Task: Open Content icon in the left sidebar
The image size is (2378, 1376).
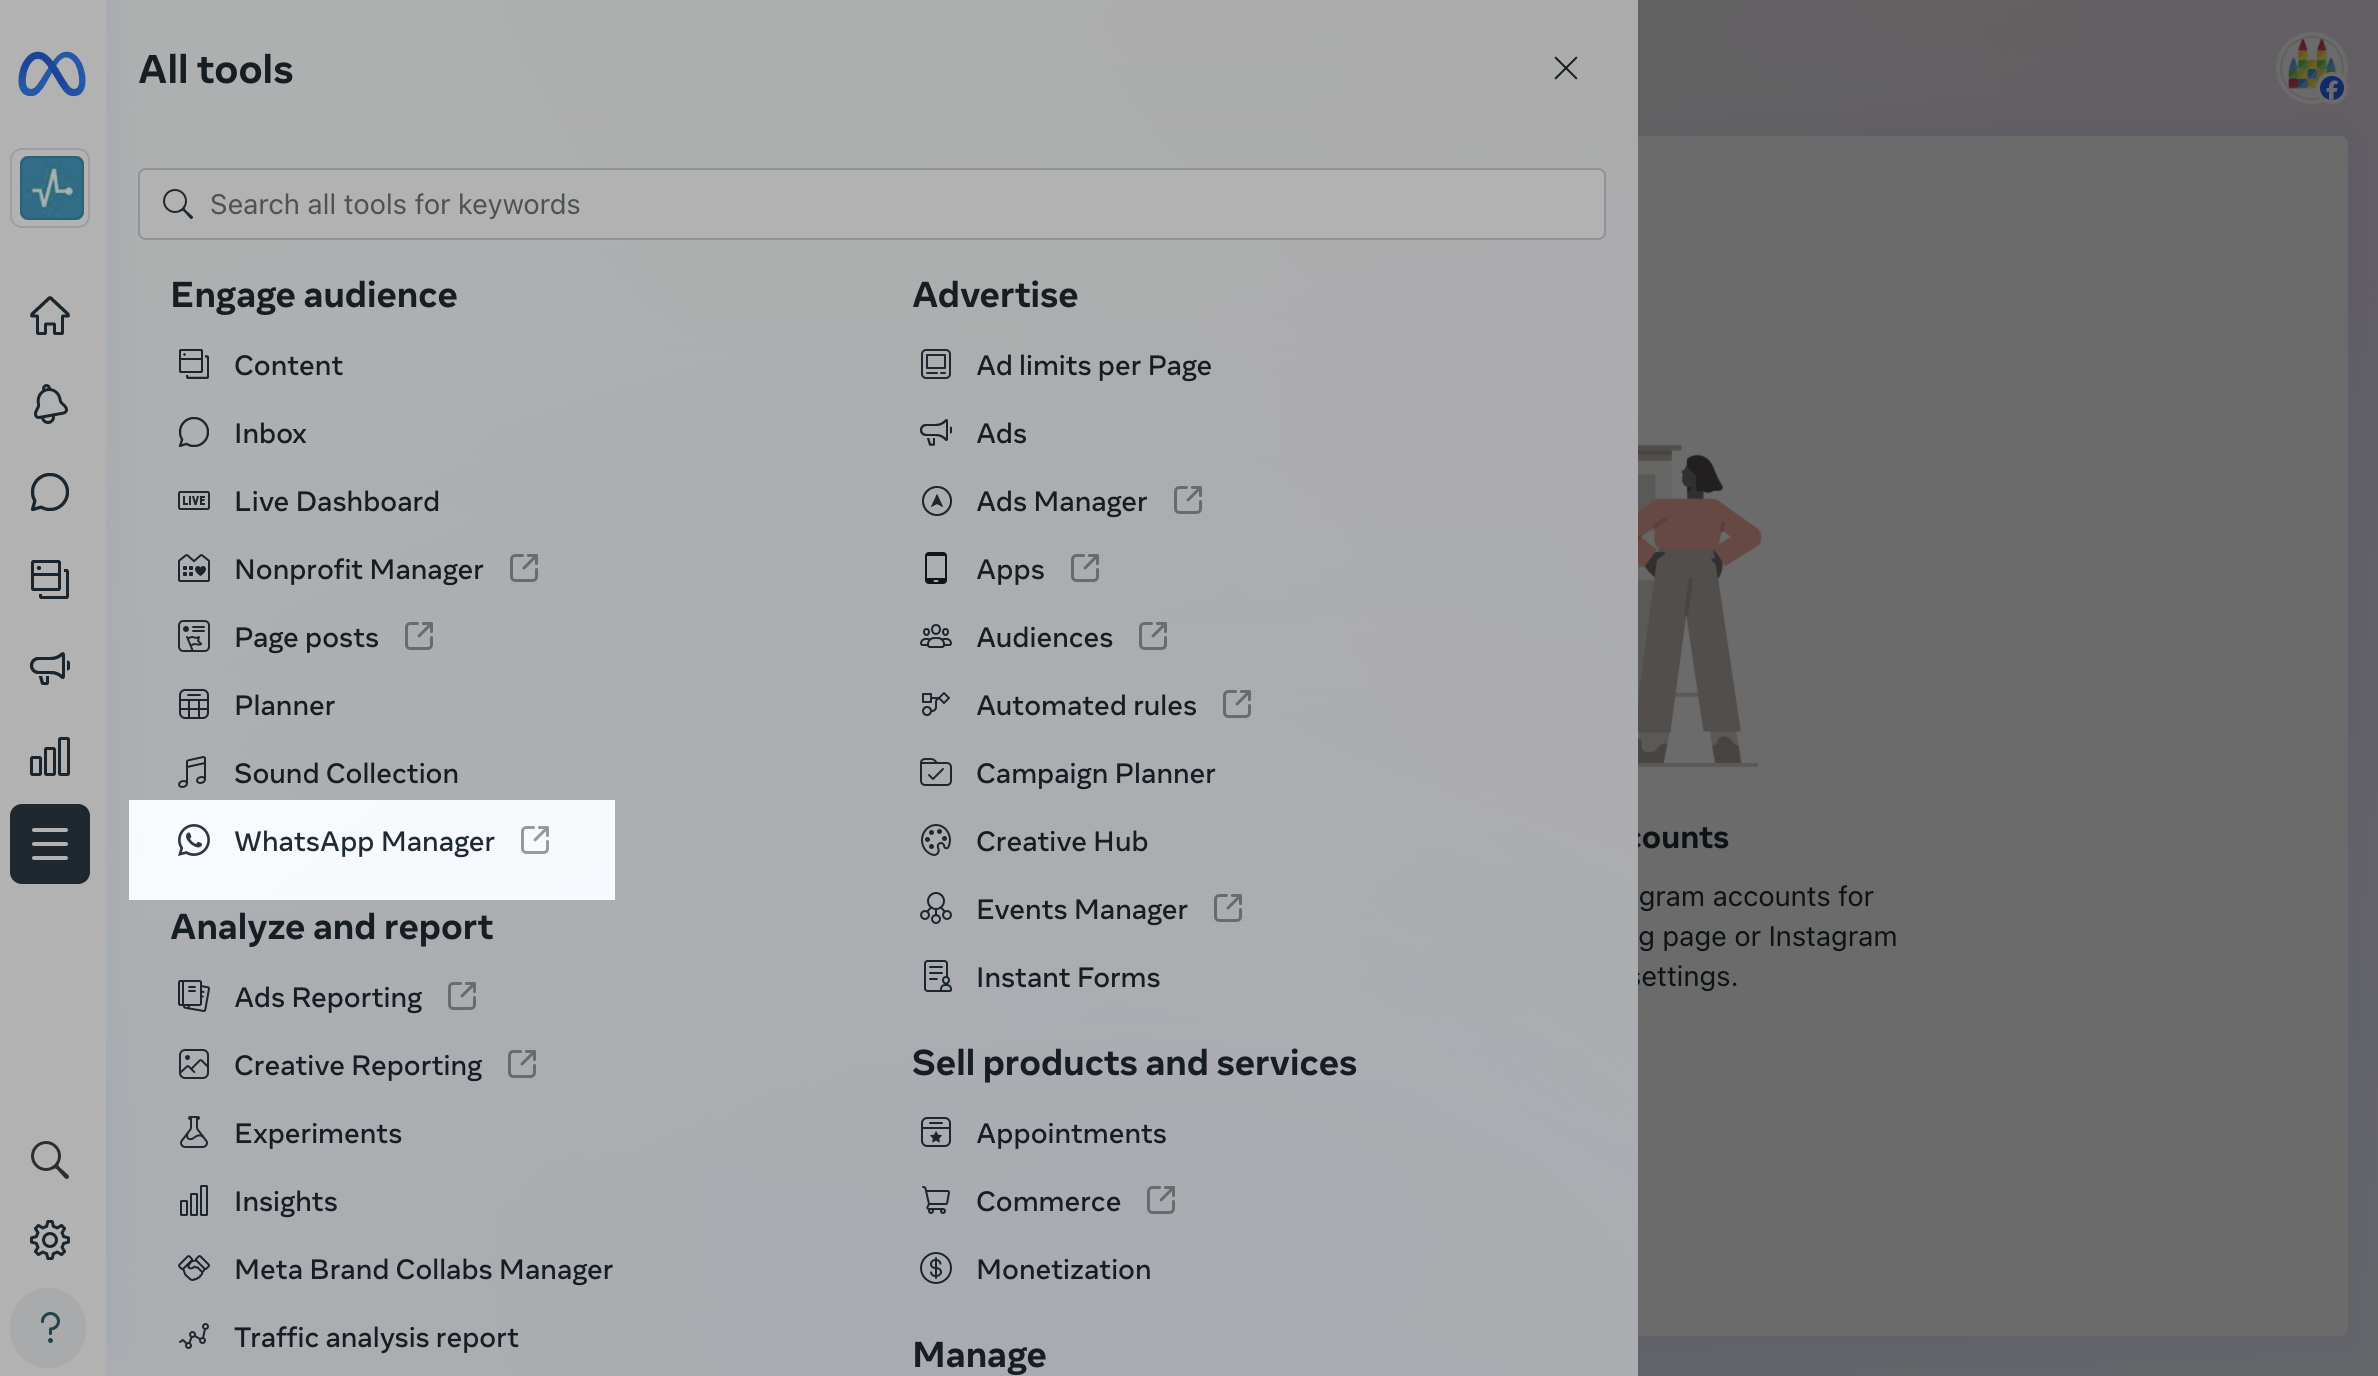Action: [49, 579]
